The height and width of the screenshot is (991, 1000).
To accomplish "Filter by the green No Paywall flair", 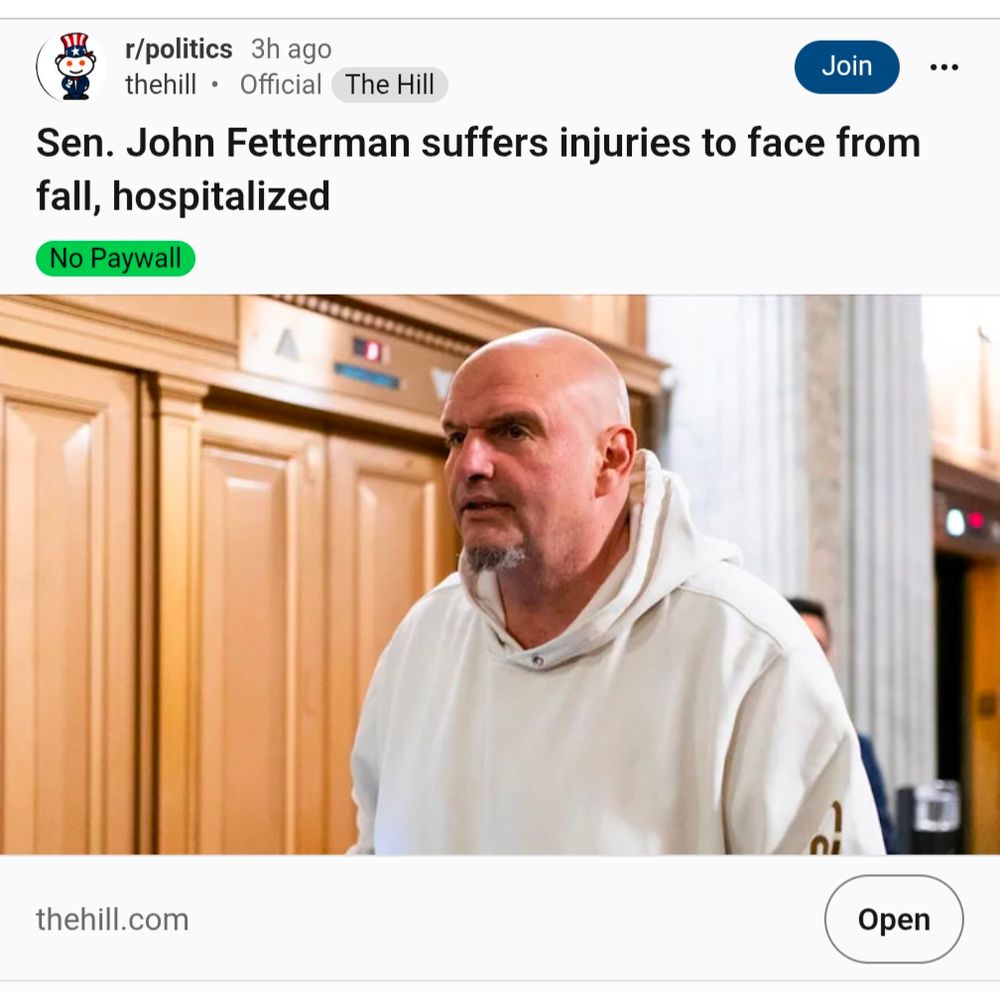I will [115, 258].
